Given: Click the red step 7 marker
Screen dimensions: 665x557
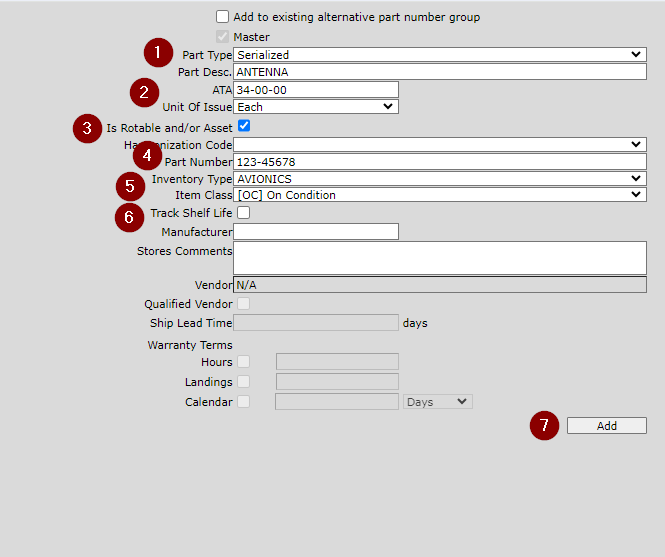Looking at the screenshot, I should click(x=544, y=426).
